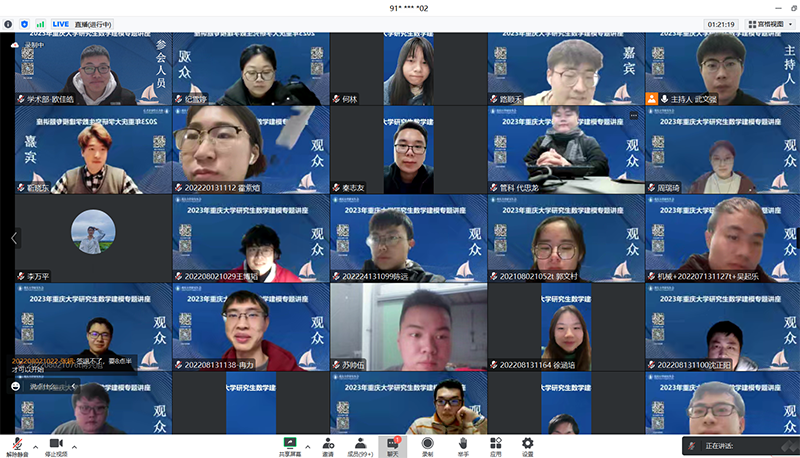Open the emoji picker in chat overlay

pos(16,386)
